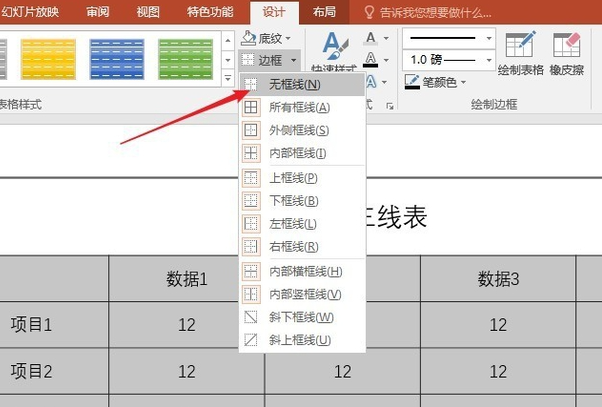Switch to the Review (审阅) tab
602x407 pixels.
pyautogui.click(x=98, y=12)
